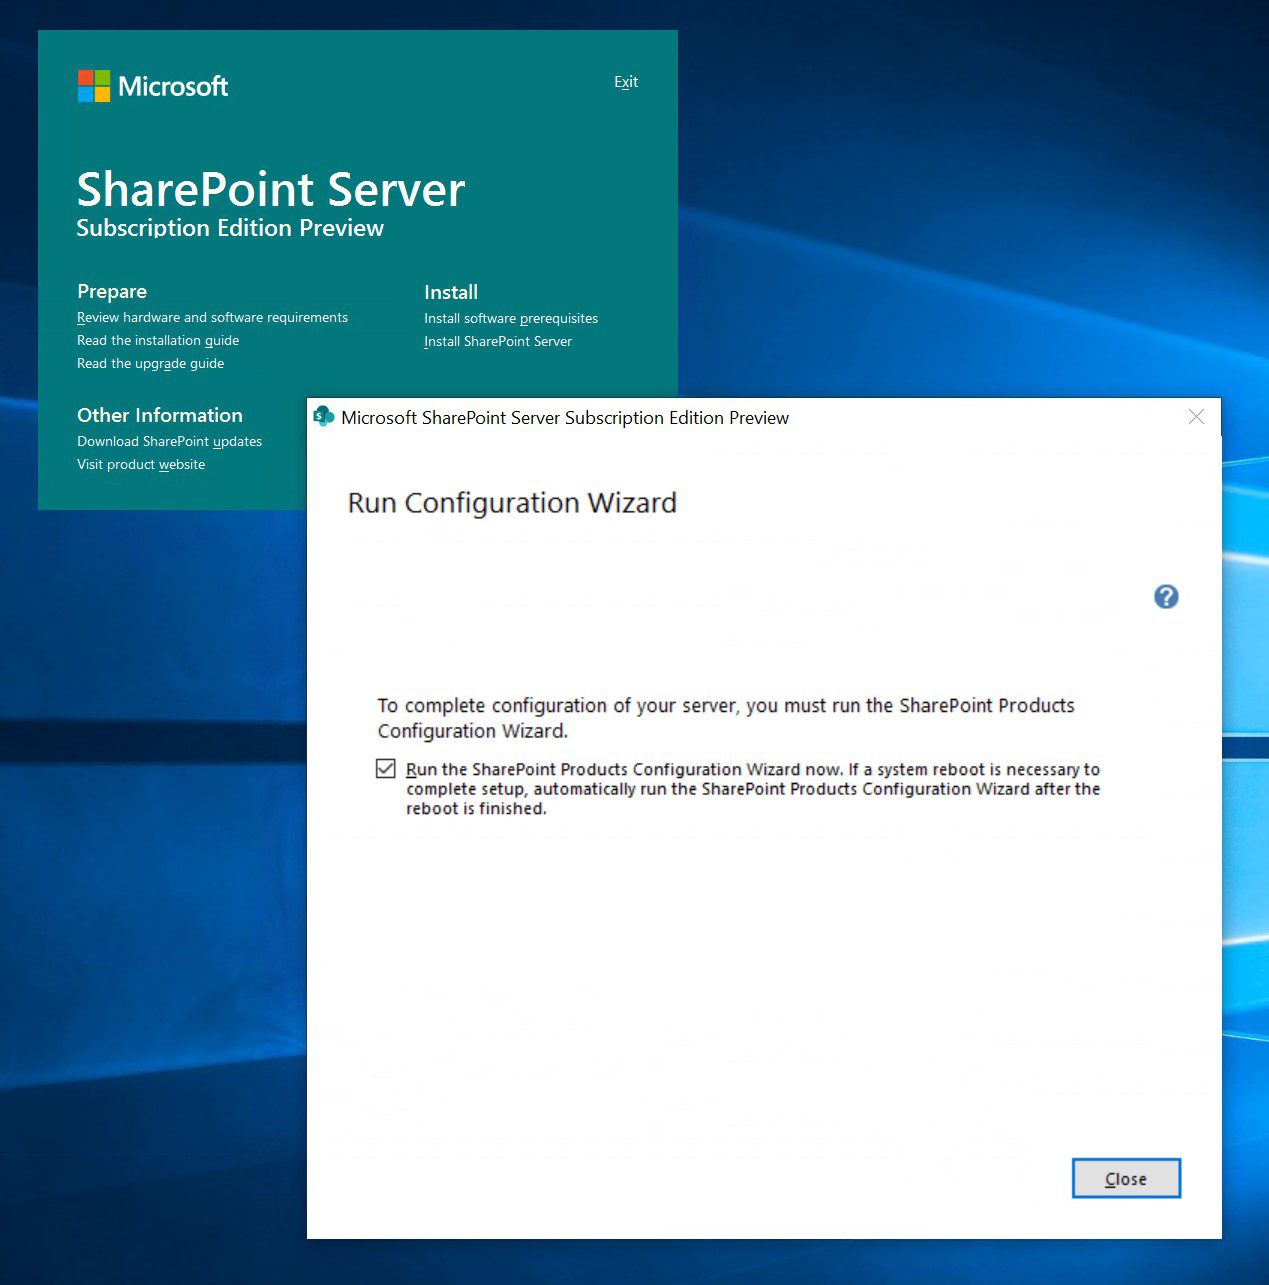
Task: Click Download SharePoint updates link
Action: click(169, 441)
